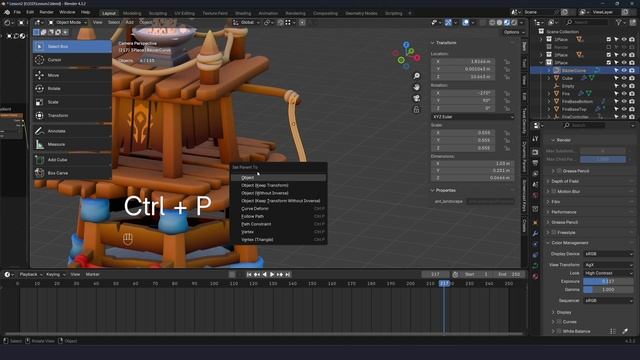Click the Location X value field
This screenshot has height=360, width=640.
pos(463,62)
